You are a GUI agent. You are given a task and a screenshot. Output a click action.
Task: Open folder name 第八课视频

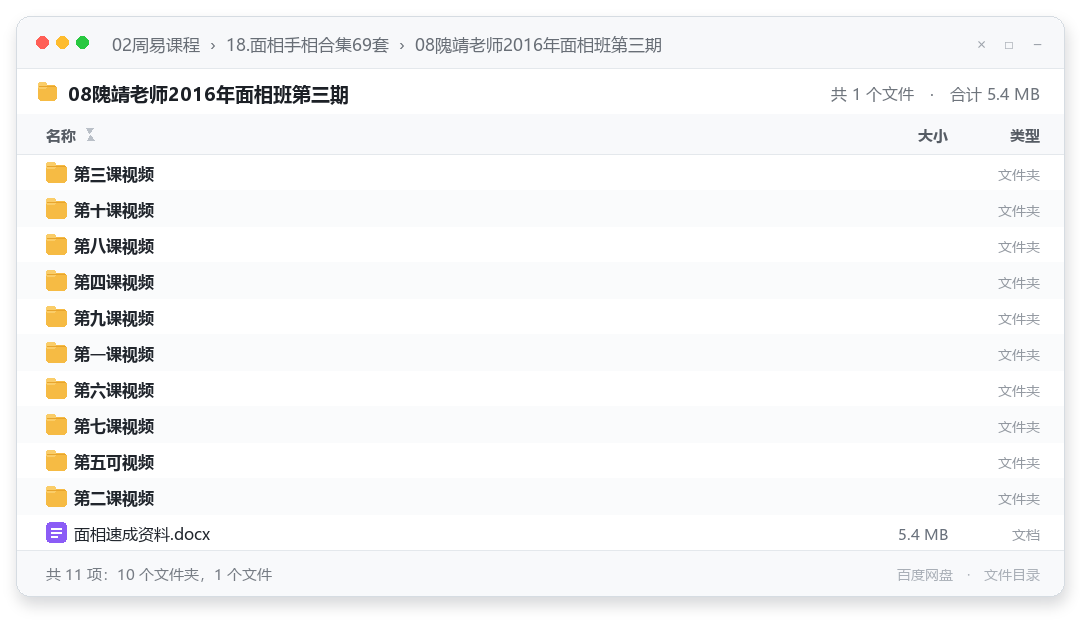point(114,246)
